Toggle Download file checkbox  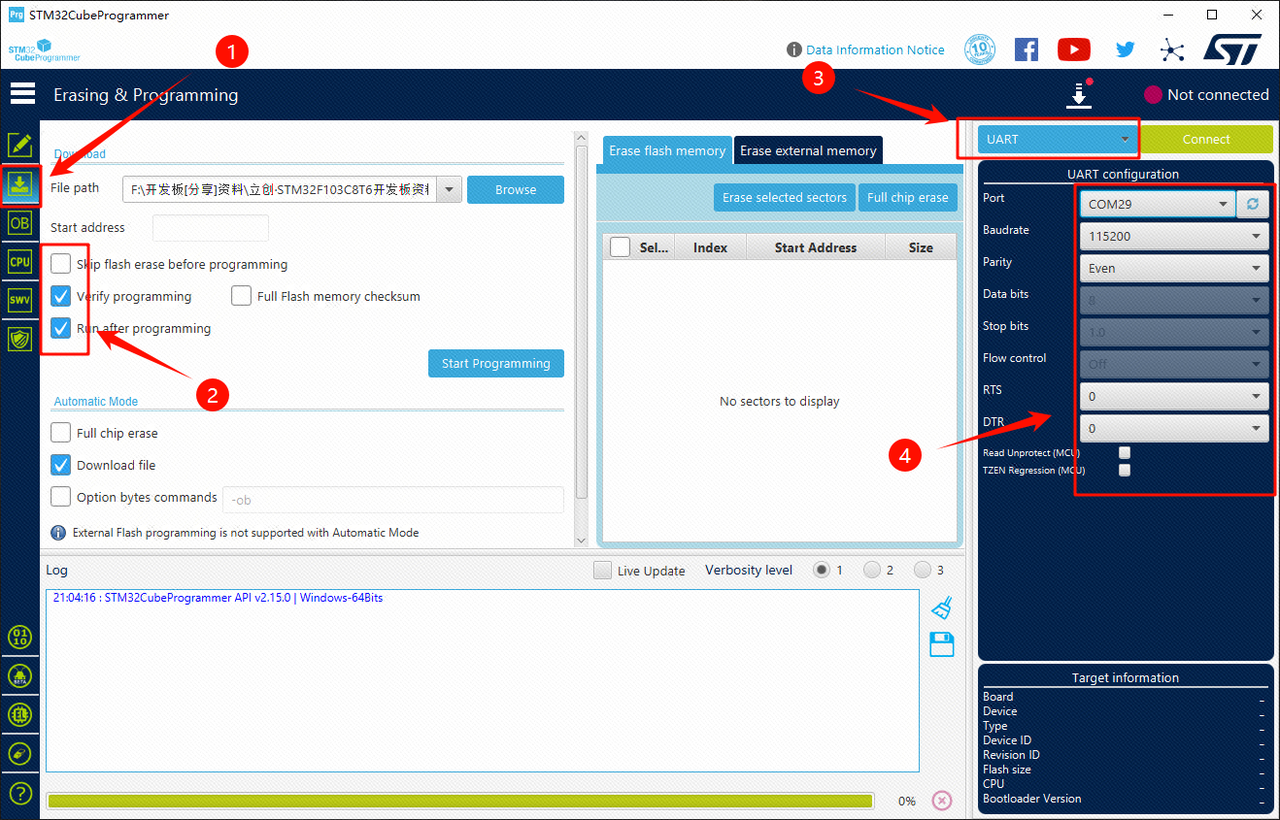pos(61,465)
